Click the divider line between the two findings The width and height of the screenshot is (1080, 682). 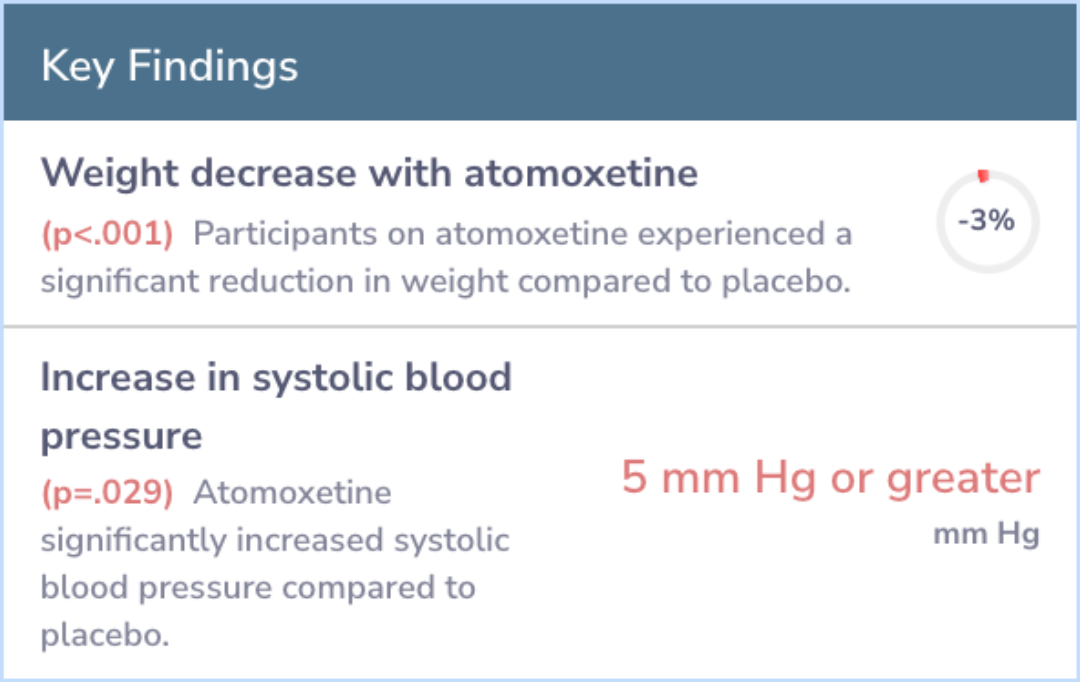(540, 326)
